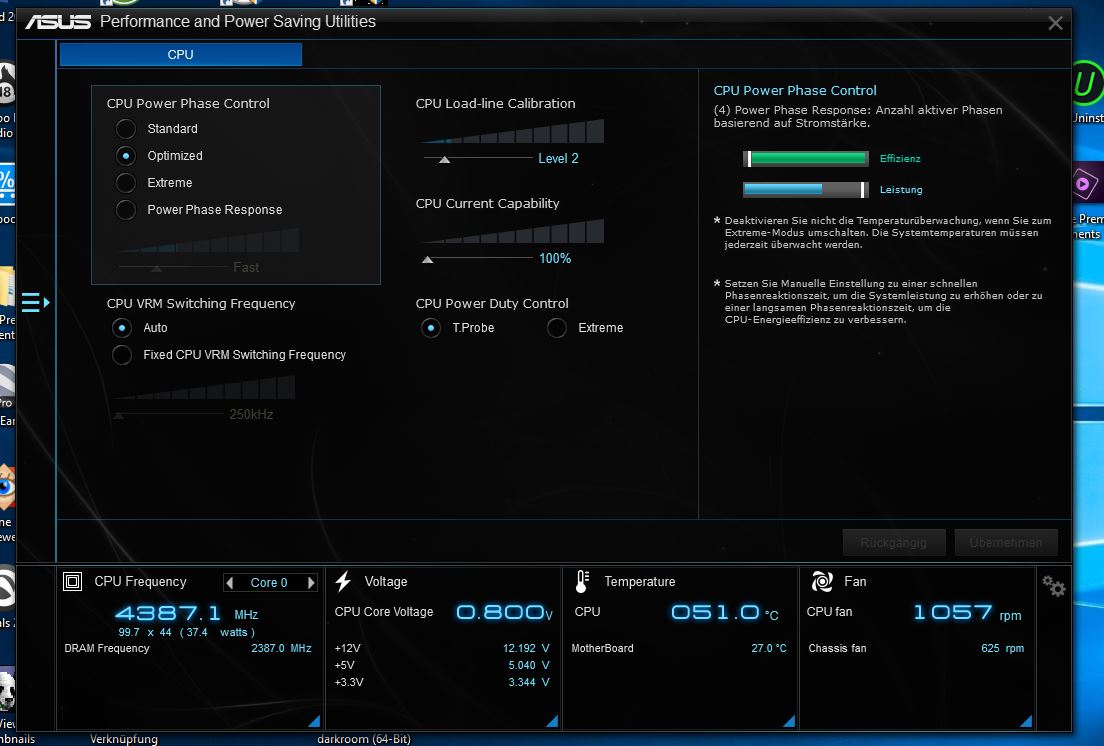Switch to the CPU tab
This screenshot has height=746, width=1104.
(x=181, y=55)
